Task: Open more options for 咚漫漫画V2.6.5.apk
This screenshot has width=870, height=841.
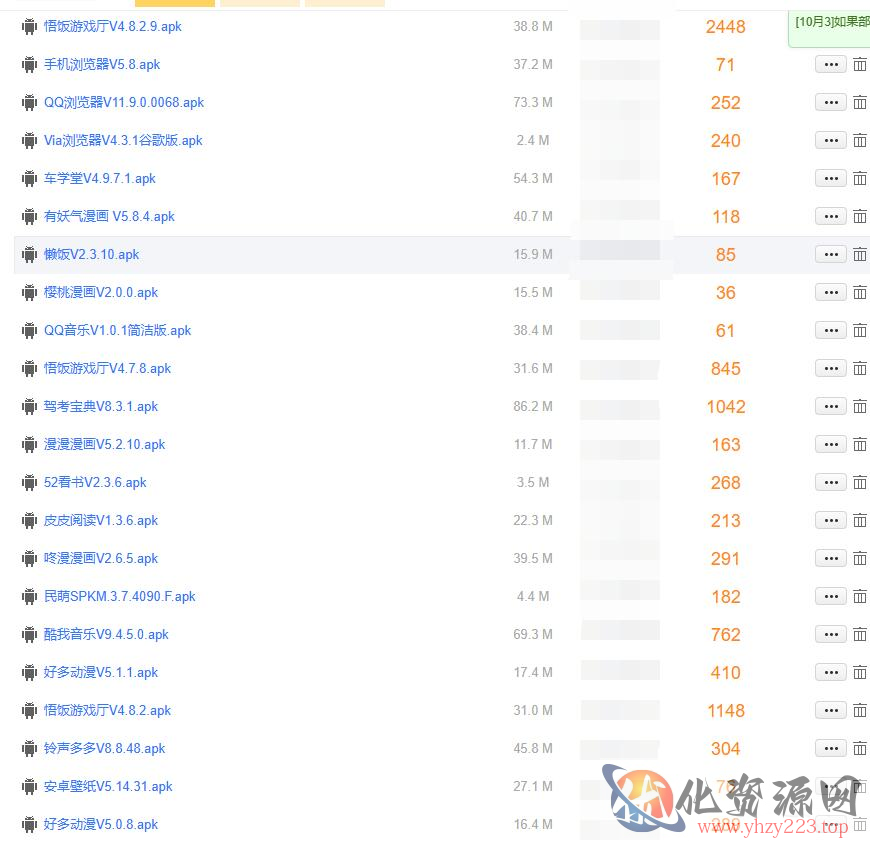Action: [x=831, y=559]
